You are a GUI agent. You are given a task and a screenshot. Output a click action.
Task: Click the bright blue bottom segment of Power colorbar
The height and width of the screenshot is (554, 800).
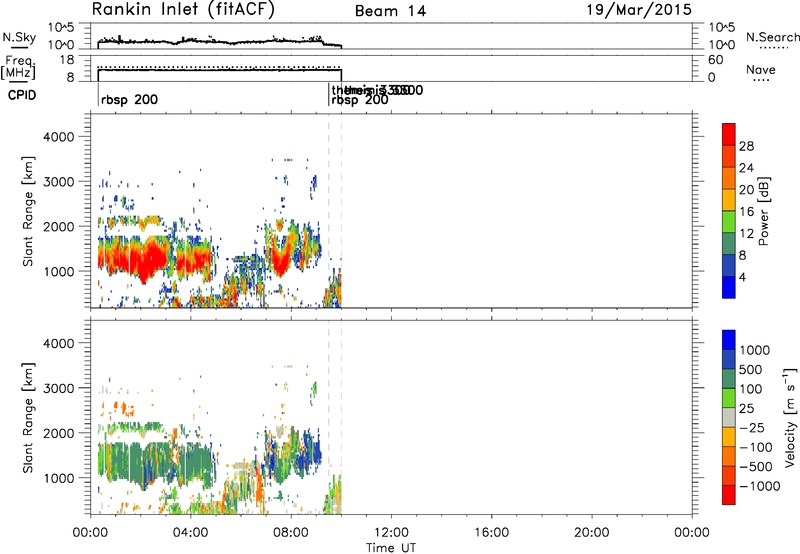coord(729,287)
